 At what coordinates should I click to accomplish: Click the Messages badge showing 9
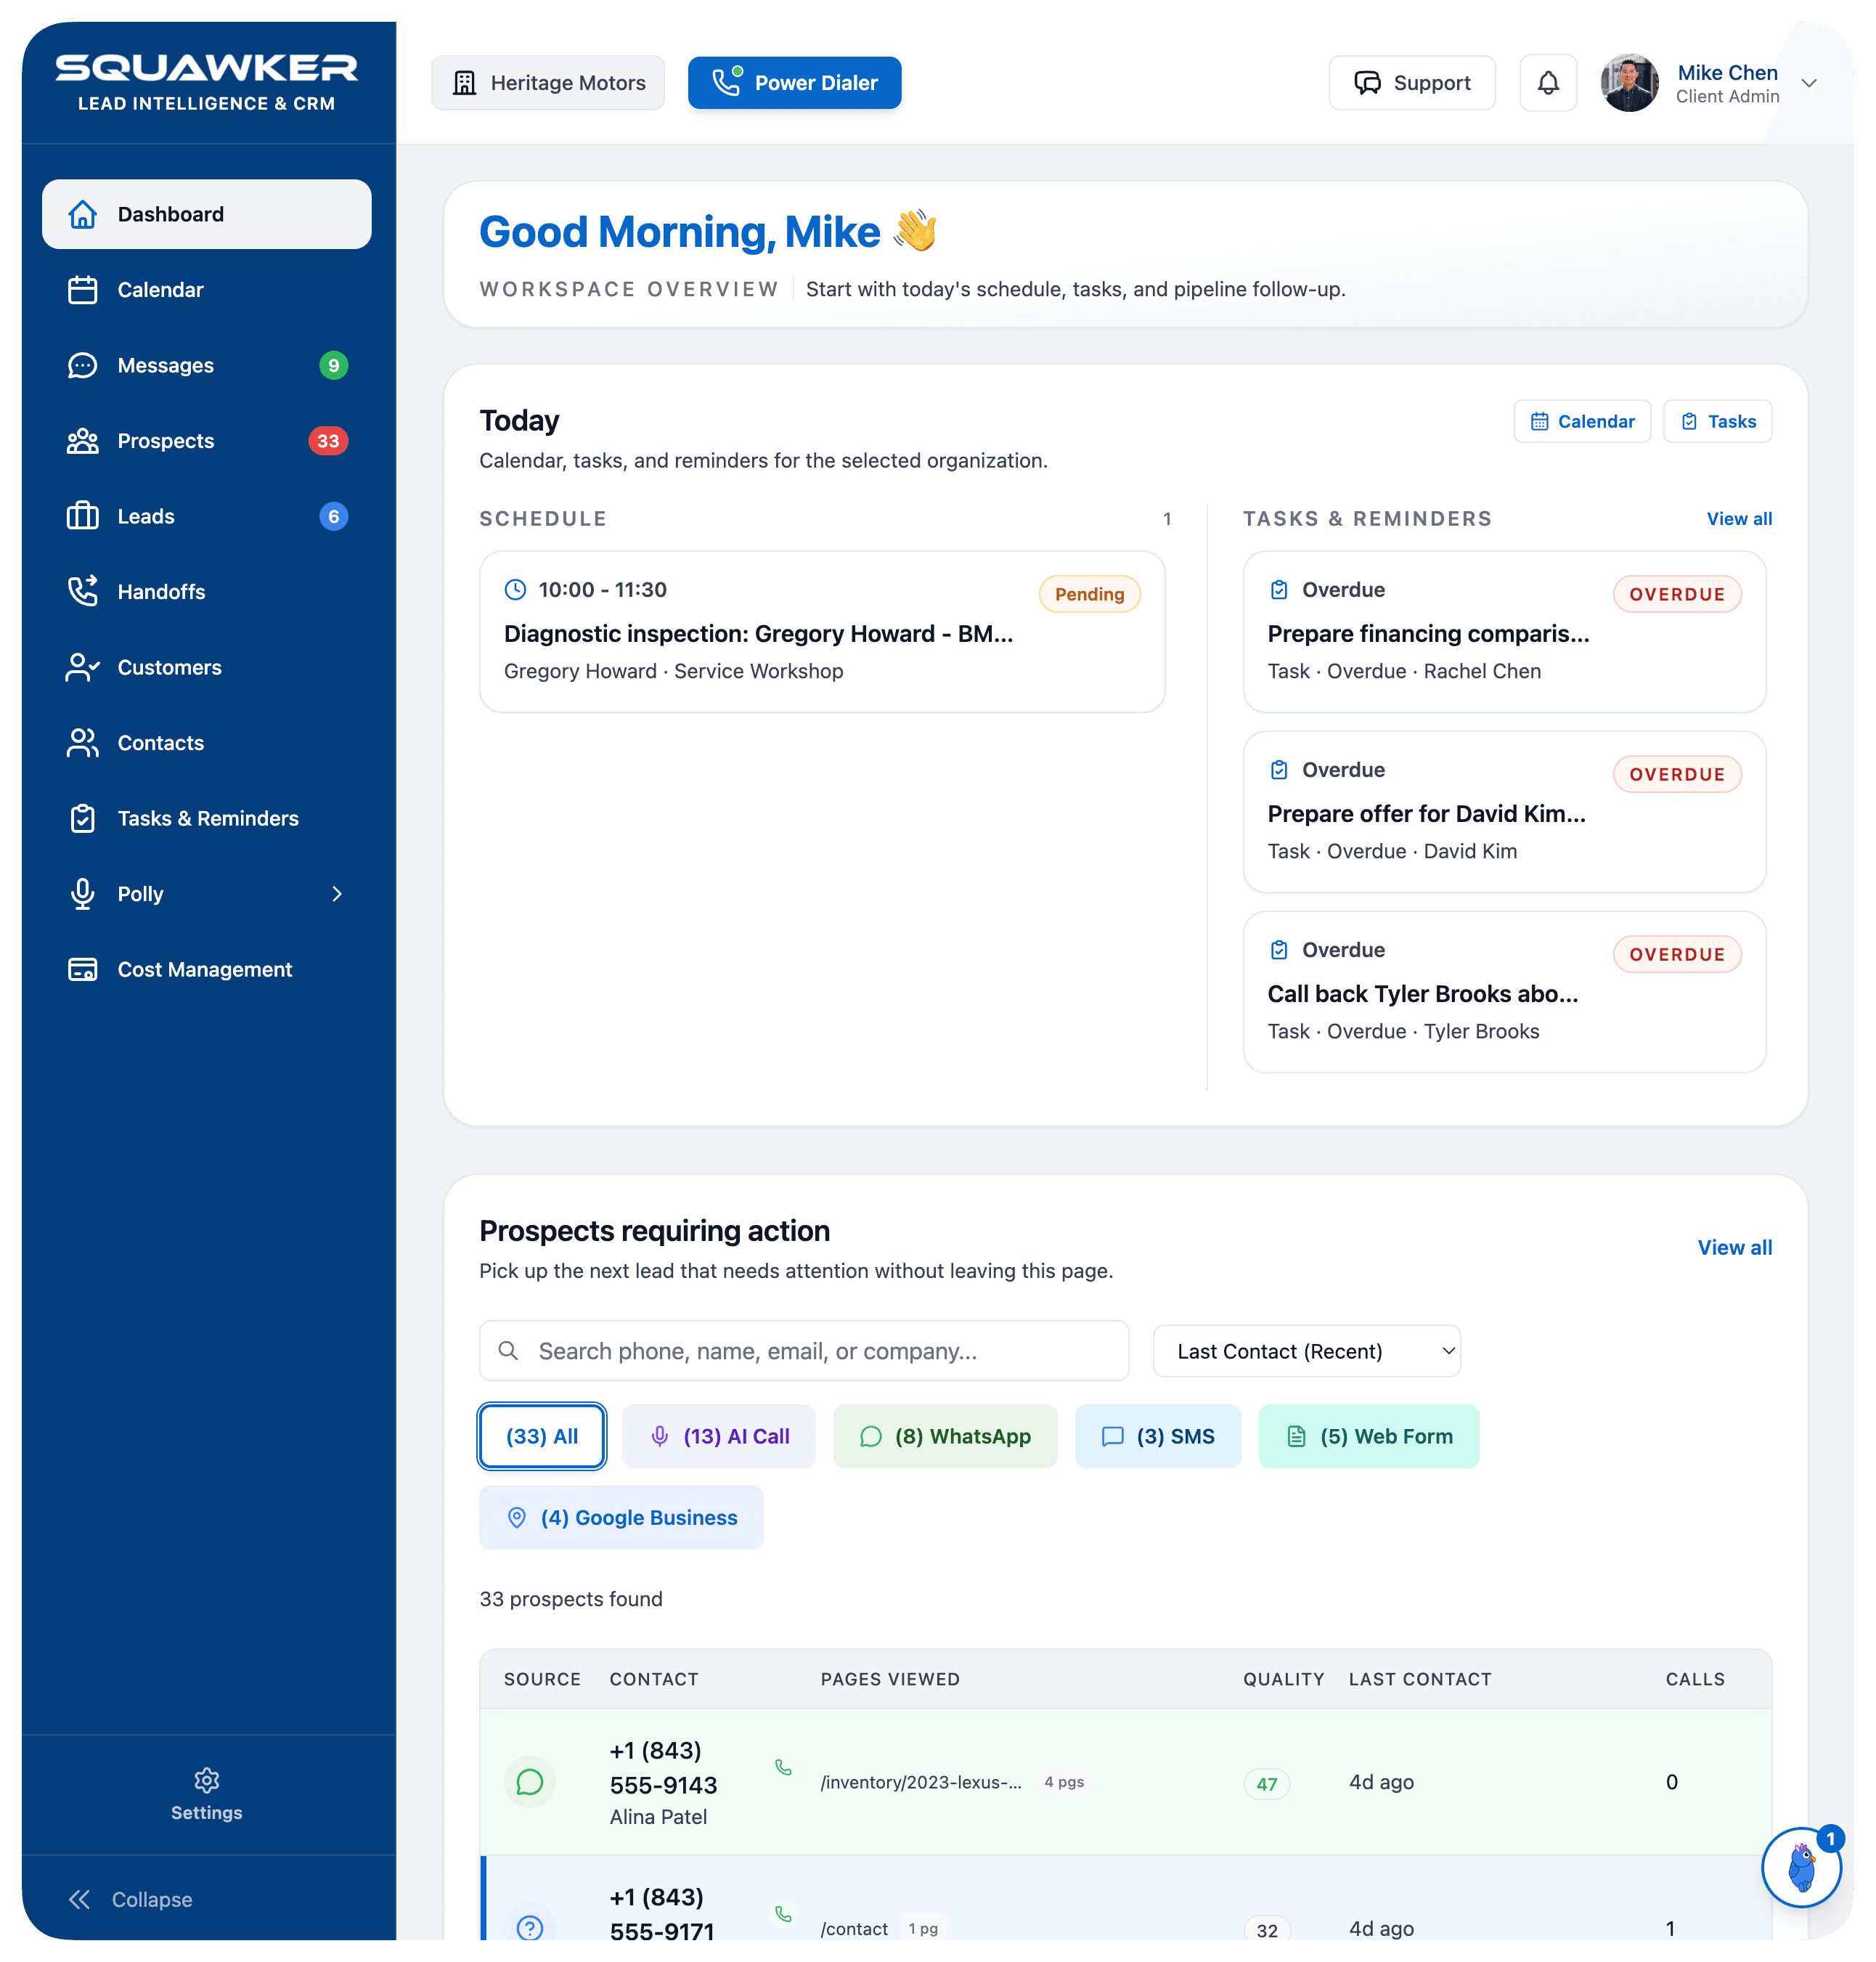tap(333, 365)
